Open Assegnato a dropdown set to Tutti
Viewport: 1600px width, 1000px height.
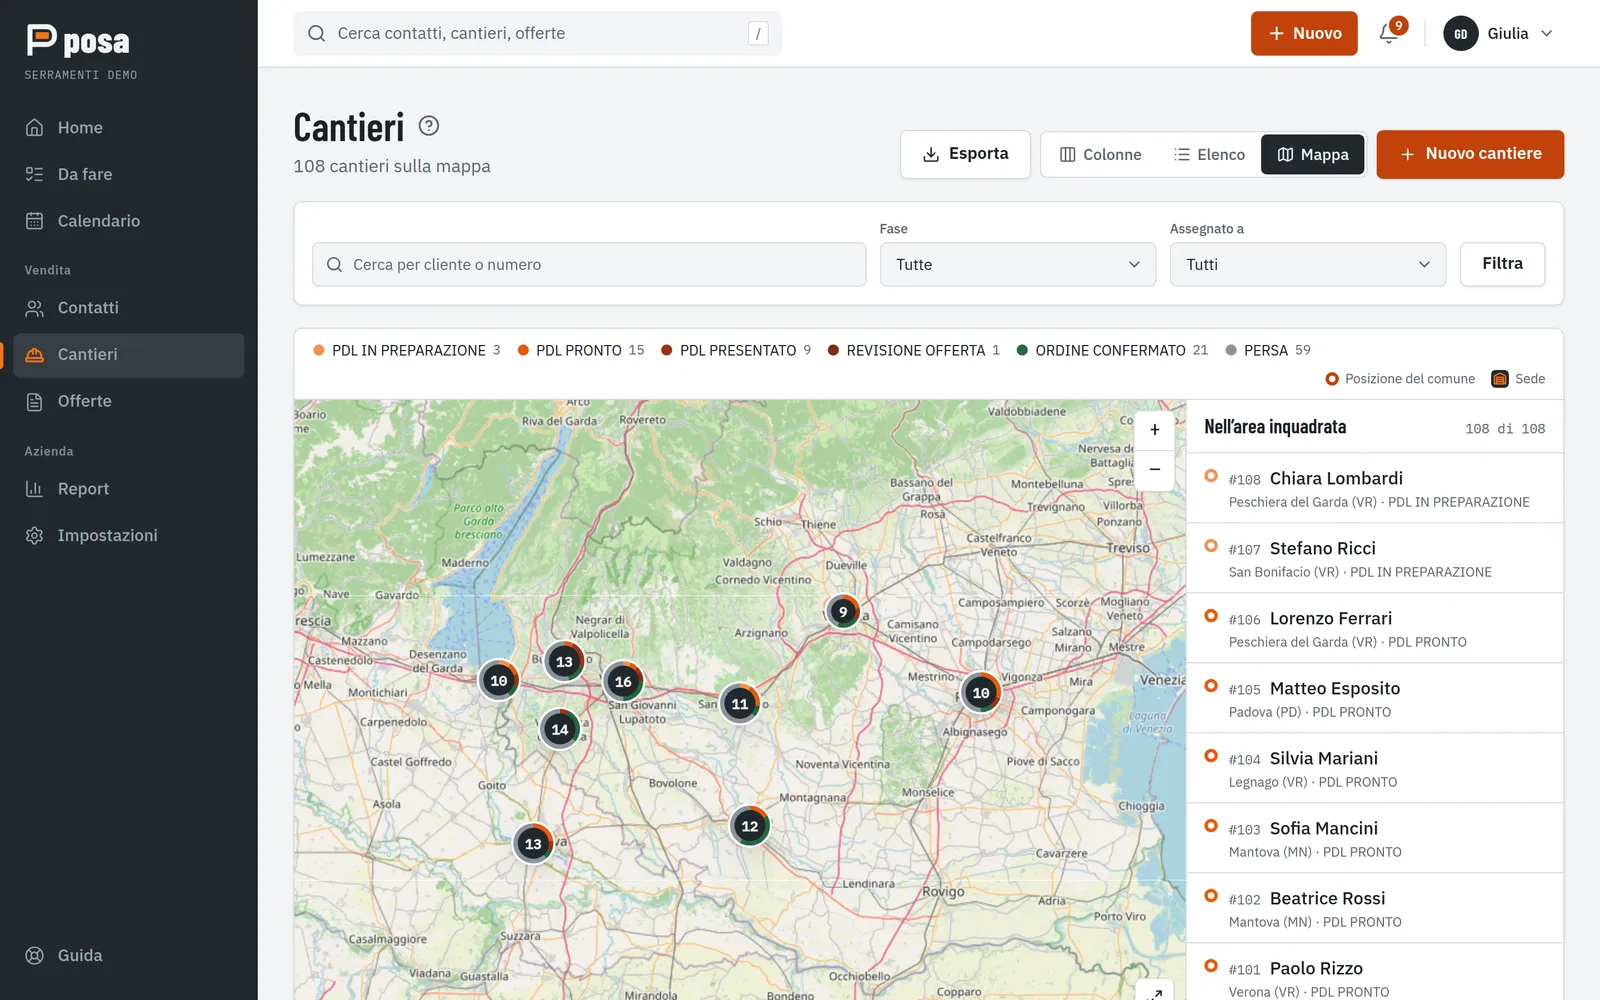1308,264
